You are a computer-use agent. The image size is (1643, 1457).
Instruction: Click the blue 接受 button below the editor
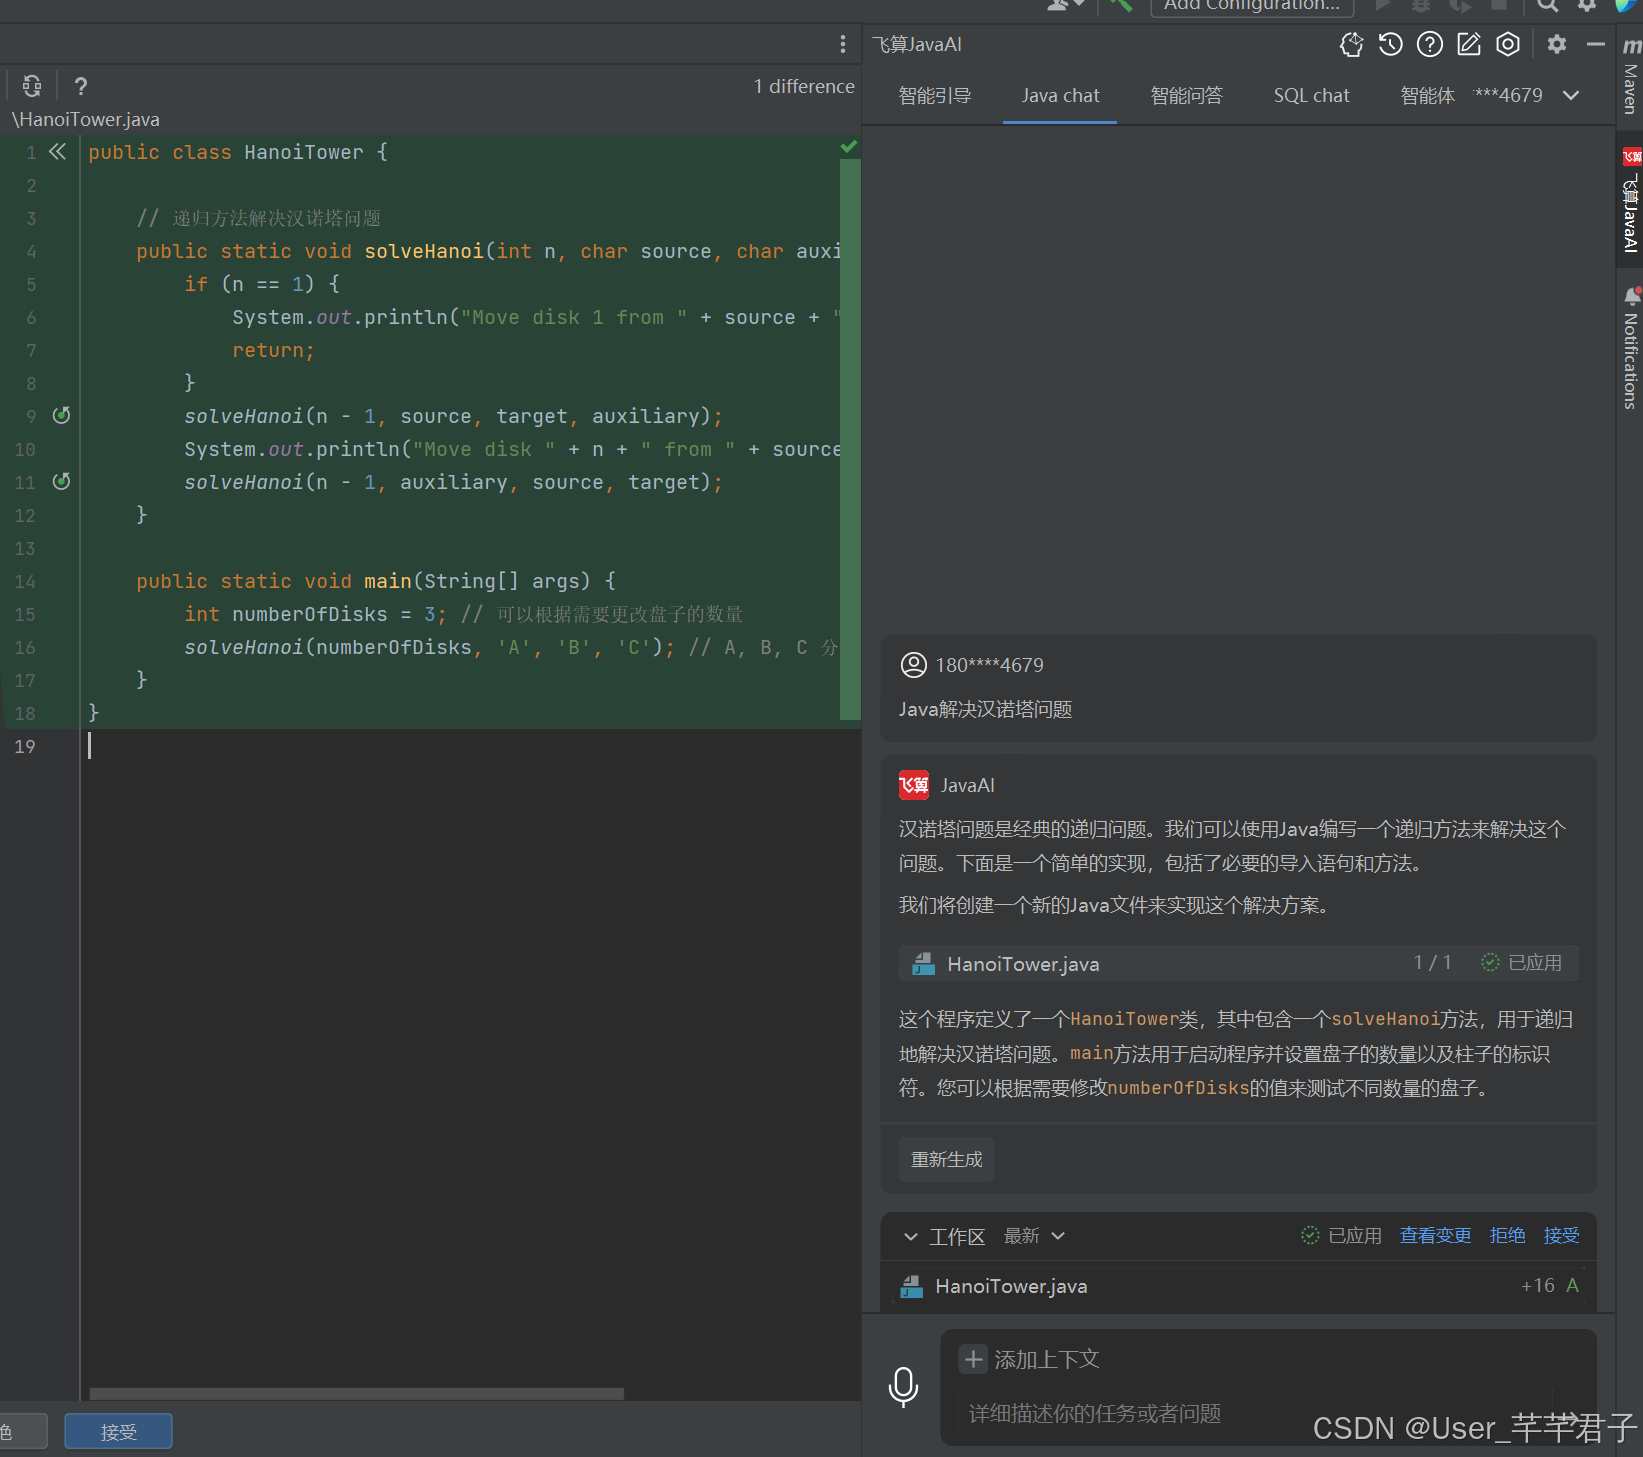118,1432
